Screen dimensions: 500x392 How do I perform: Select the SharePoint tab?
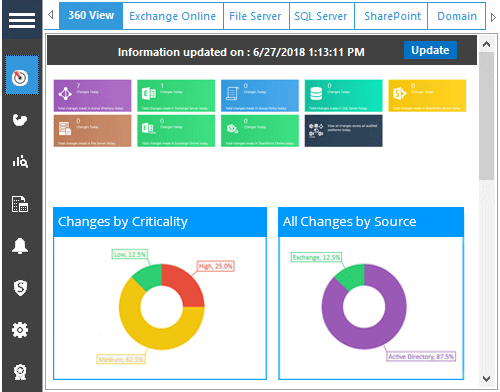coord(392,16)
